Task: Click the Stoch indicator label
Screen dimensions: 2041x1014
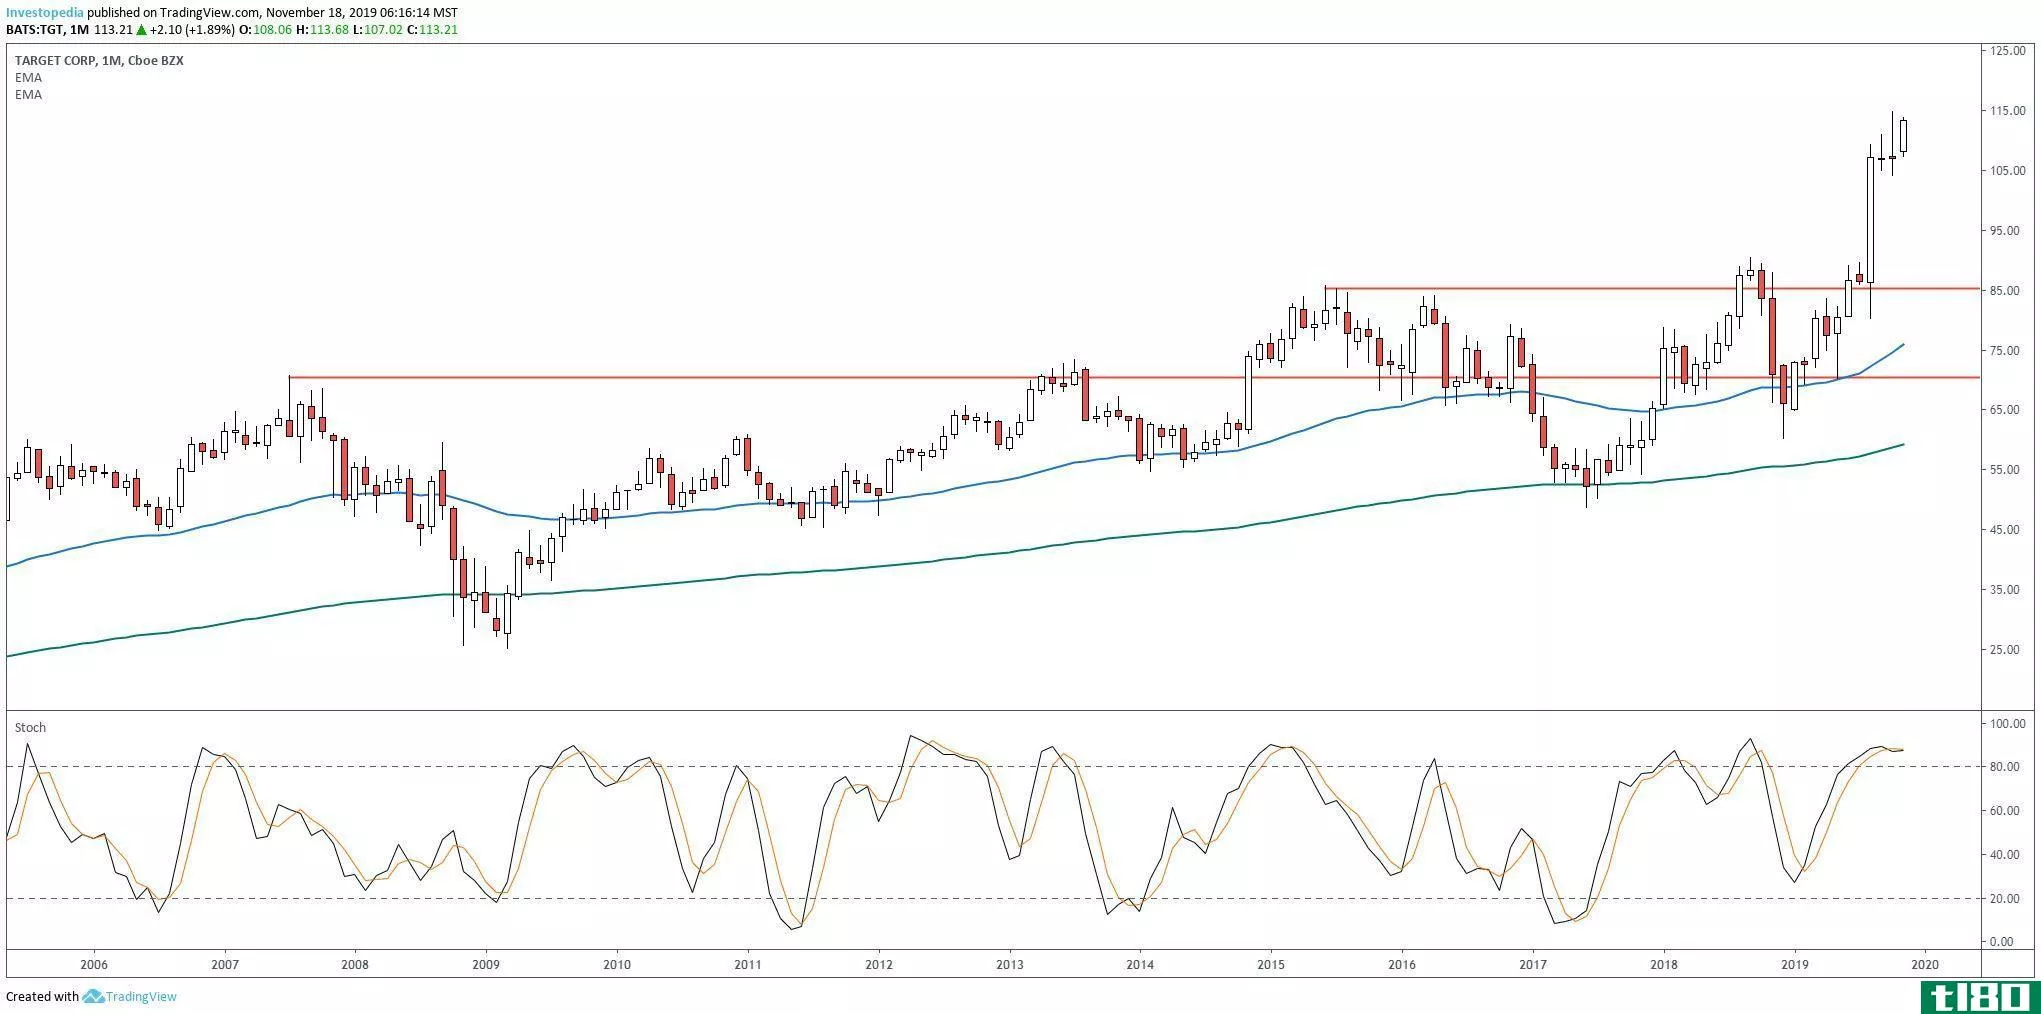Action: click(30, 727)
